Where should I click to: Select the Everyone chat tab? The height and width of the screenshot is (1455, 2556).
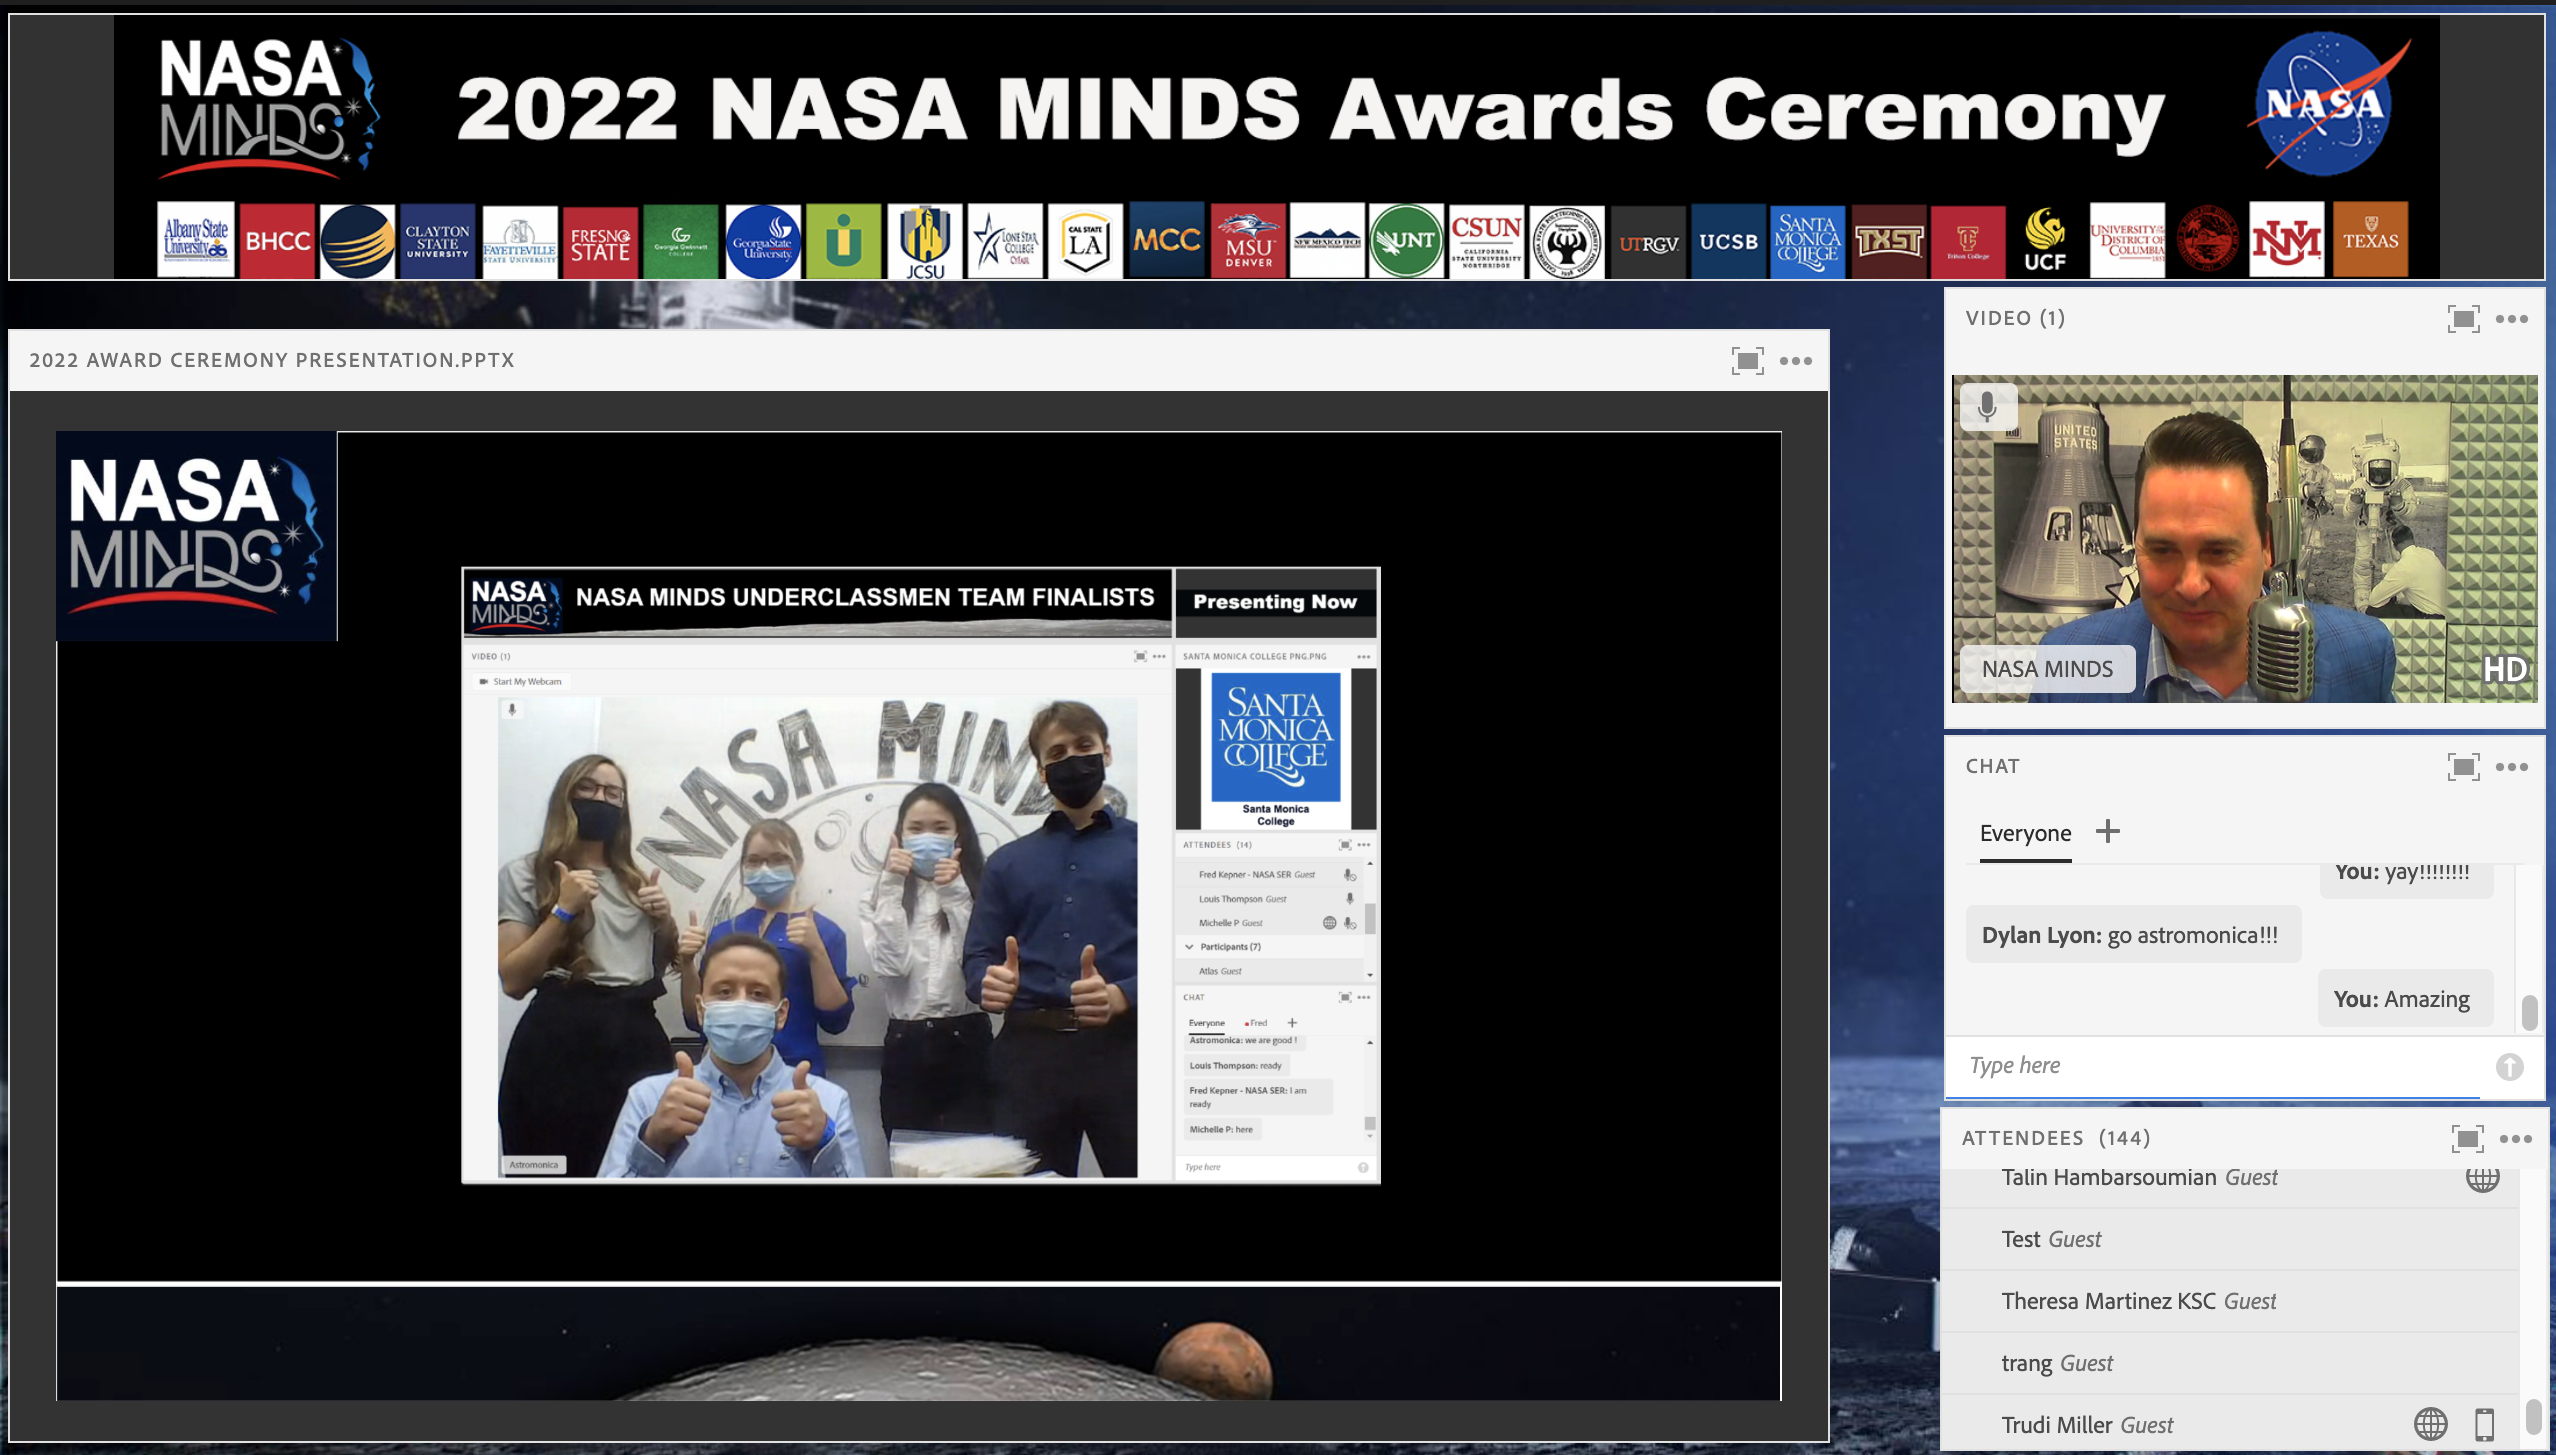pyautogui.click(x=2025, y=833)
